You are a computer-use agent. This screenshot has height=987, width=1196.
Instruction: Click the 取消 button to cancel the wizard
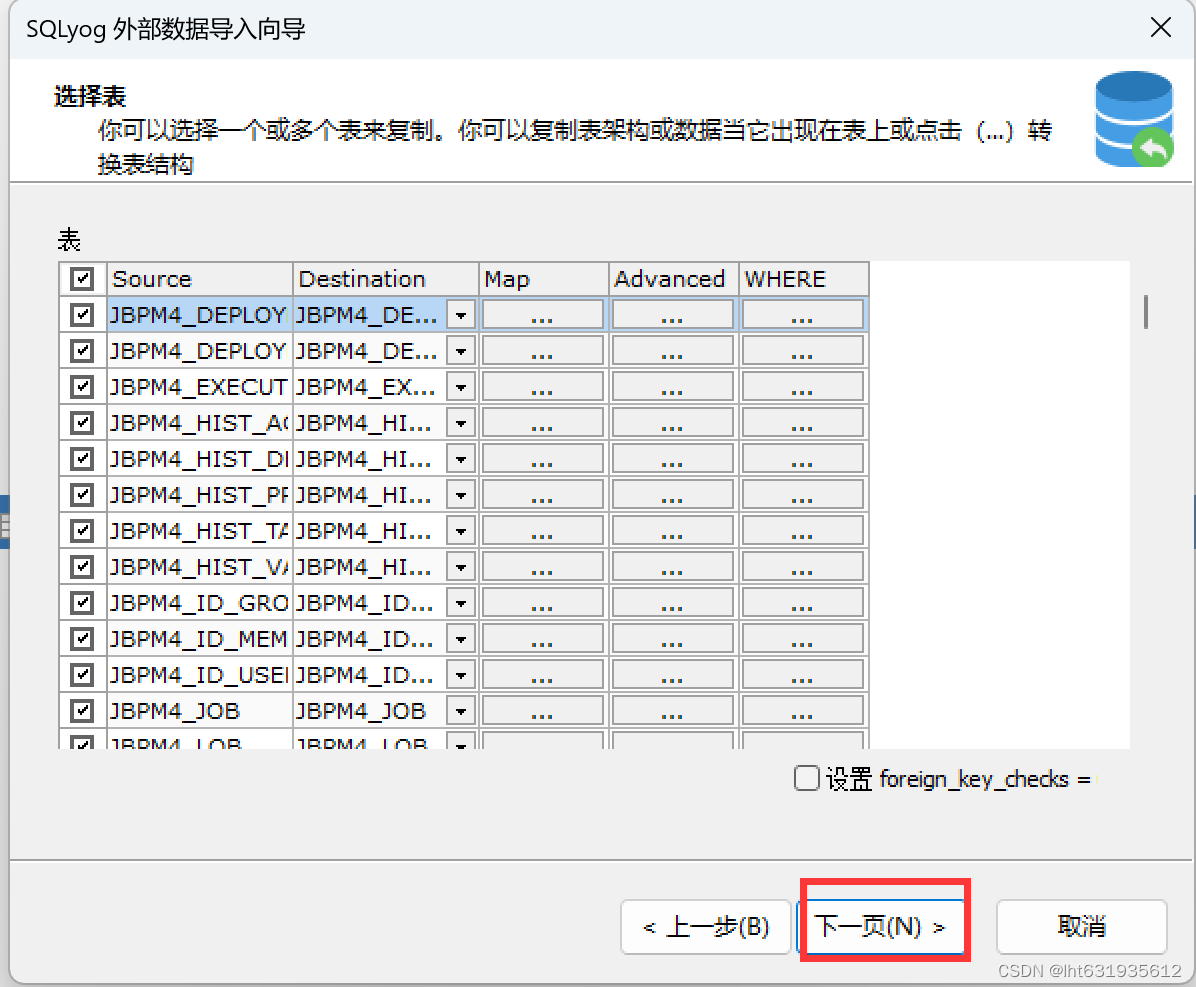[1081, 927]
